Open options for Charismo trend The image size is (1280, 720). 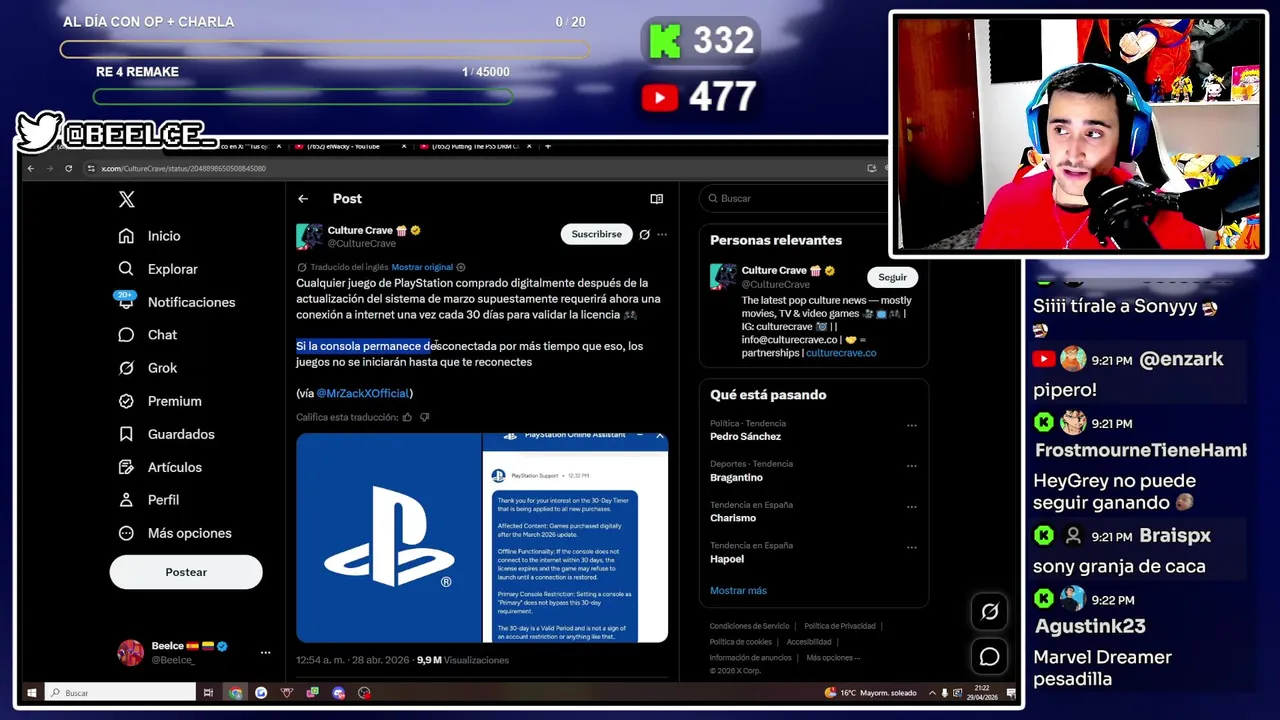911,507
